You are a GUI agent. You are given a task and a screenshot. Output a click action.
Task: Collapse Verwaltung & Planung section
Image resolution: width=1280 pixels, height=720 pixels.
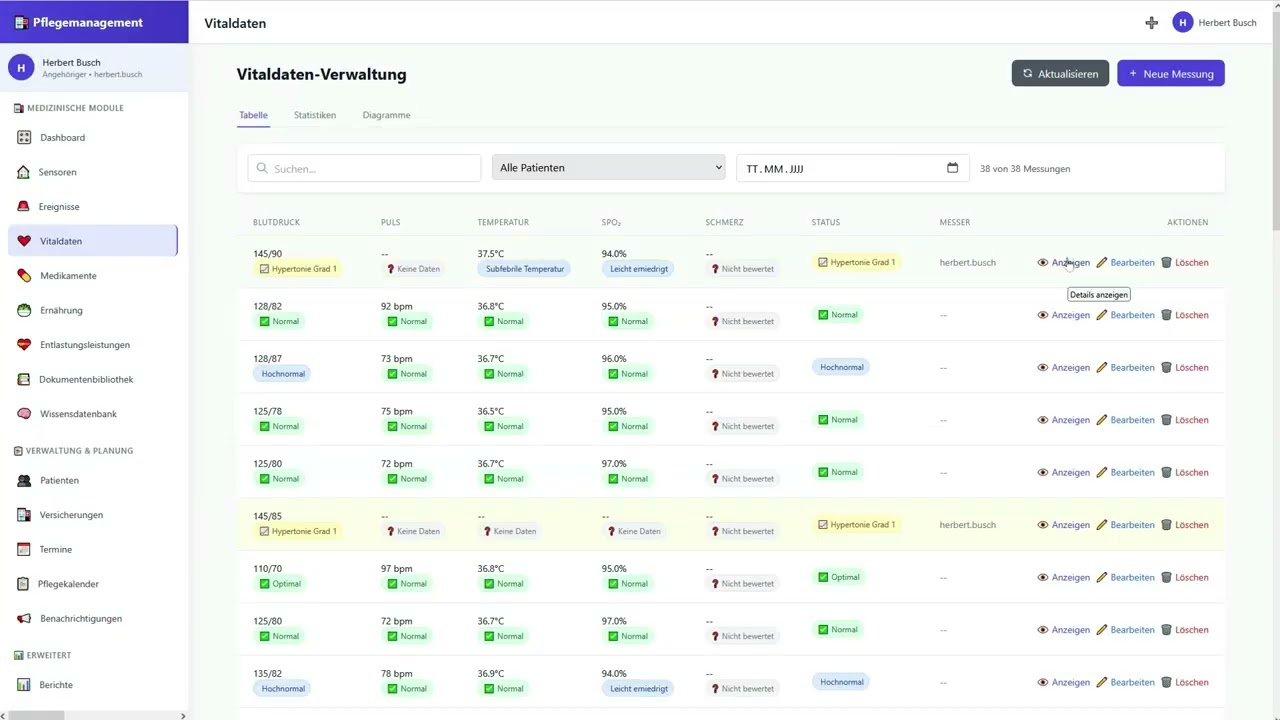click(73, 451)
